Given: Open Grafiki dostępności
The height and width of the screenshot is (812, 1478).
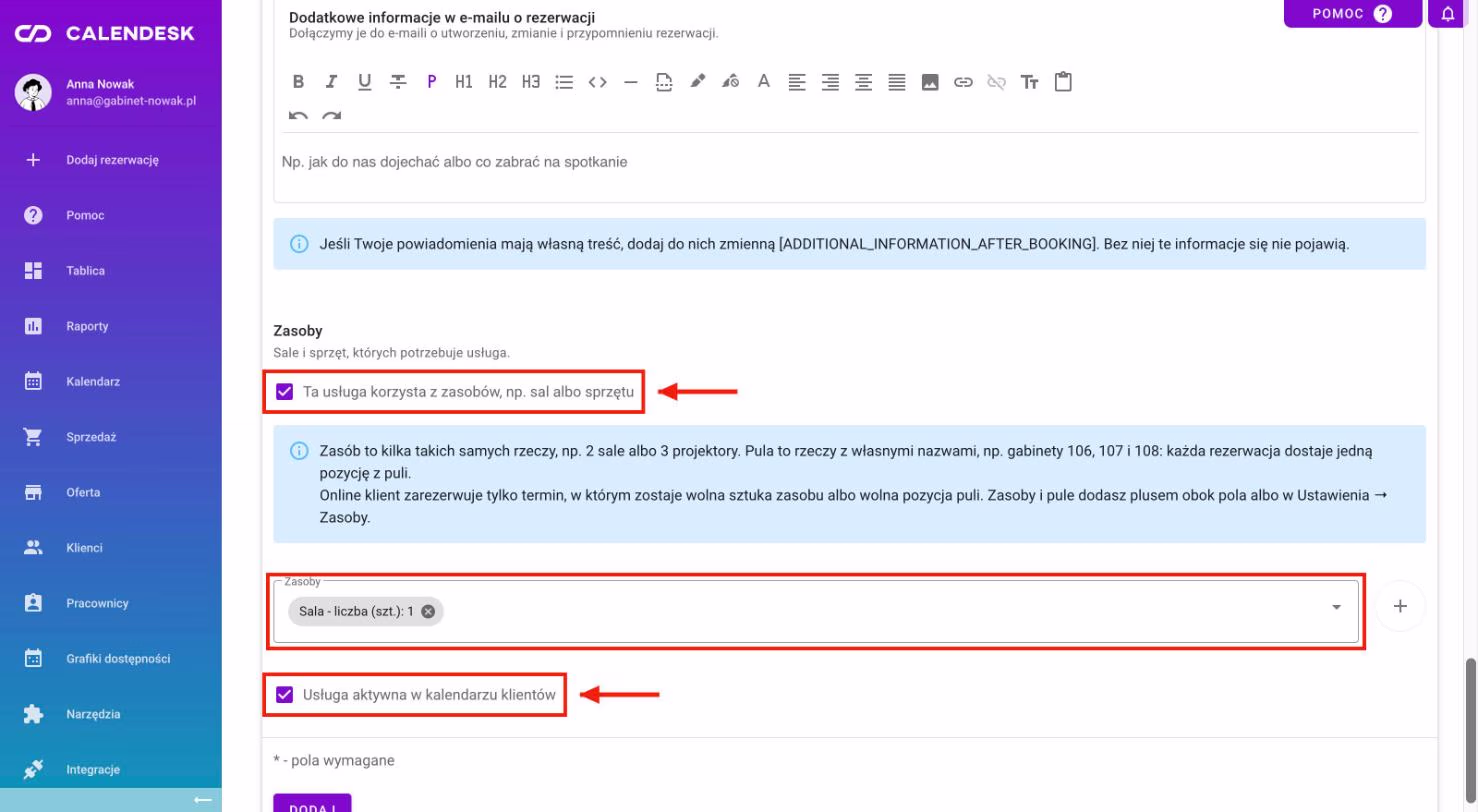Looking at the screenshot, I should [x=111, y=659].
